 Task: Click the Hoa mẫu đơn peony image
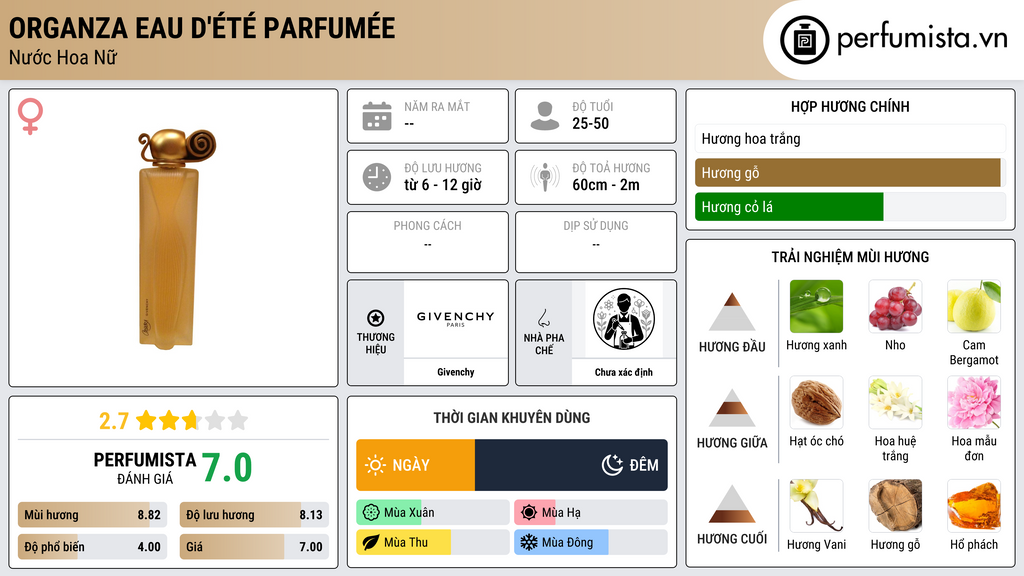pyautogui.click(x=974, y=402)
